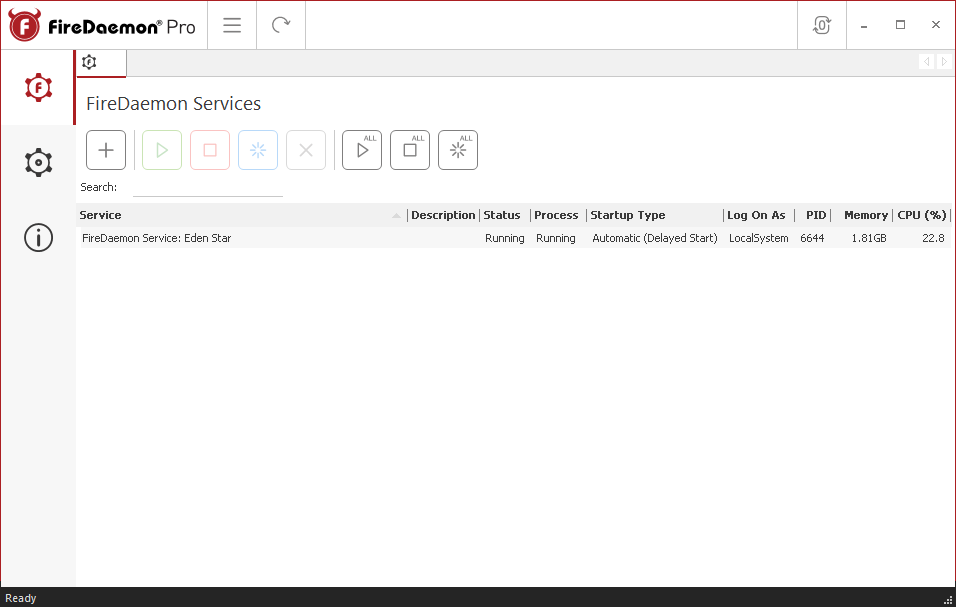956x607 pixels.
Task: Sort by Description column header
Action: point(443,215)
